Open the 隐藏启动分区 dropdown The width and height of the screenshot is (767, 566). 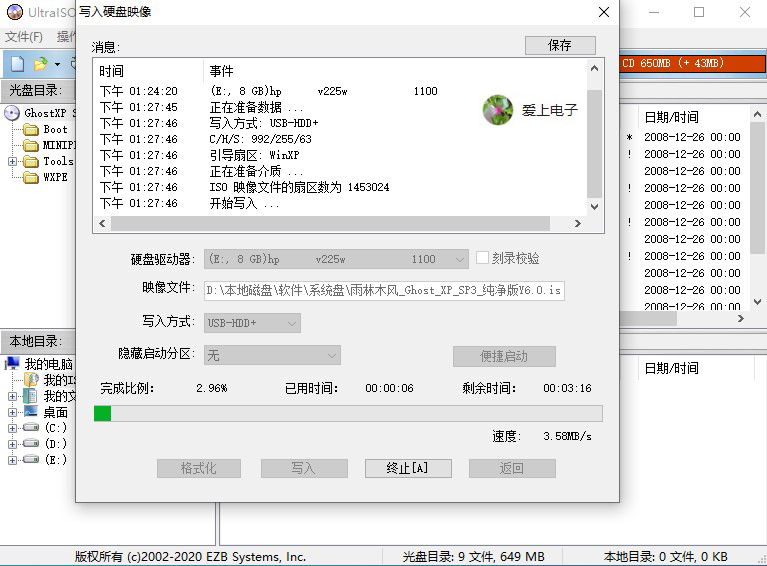[272, 355]
